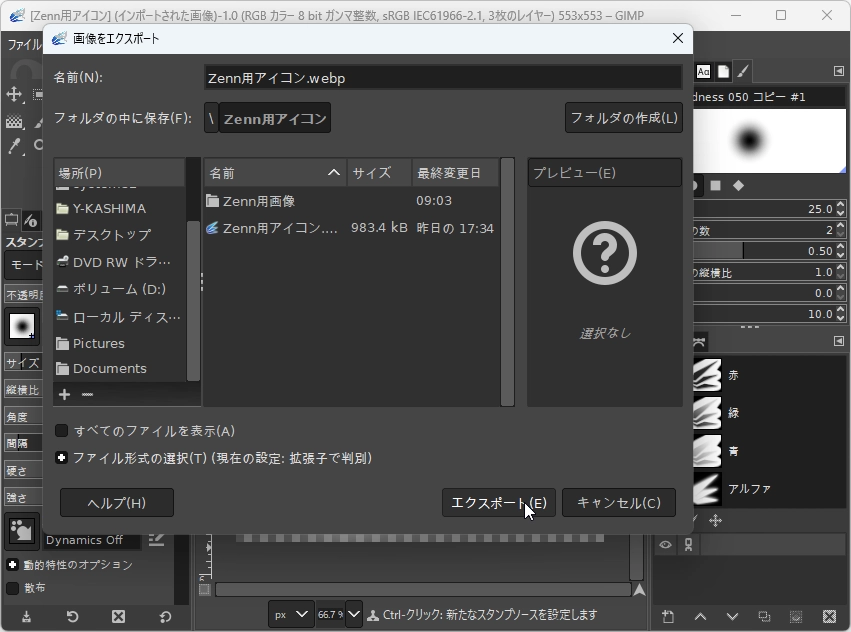This screenshot has width=851, height=632.
Task: Open the Fonts tab in brush dock
Action: pyautogui.click(x=703, y=72)
